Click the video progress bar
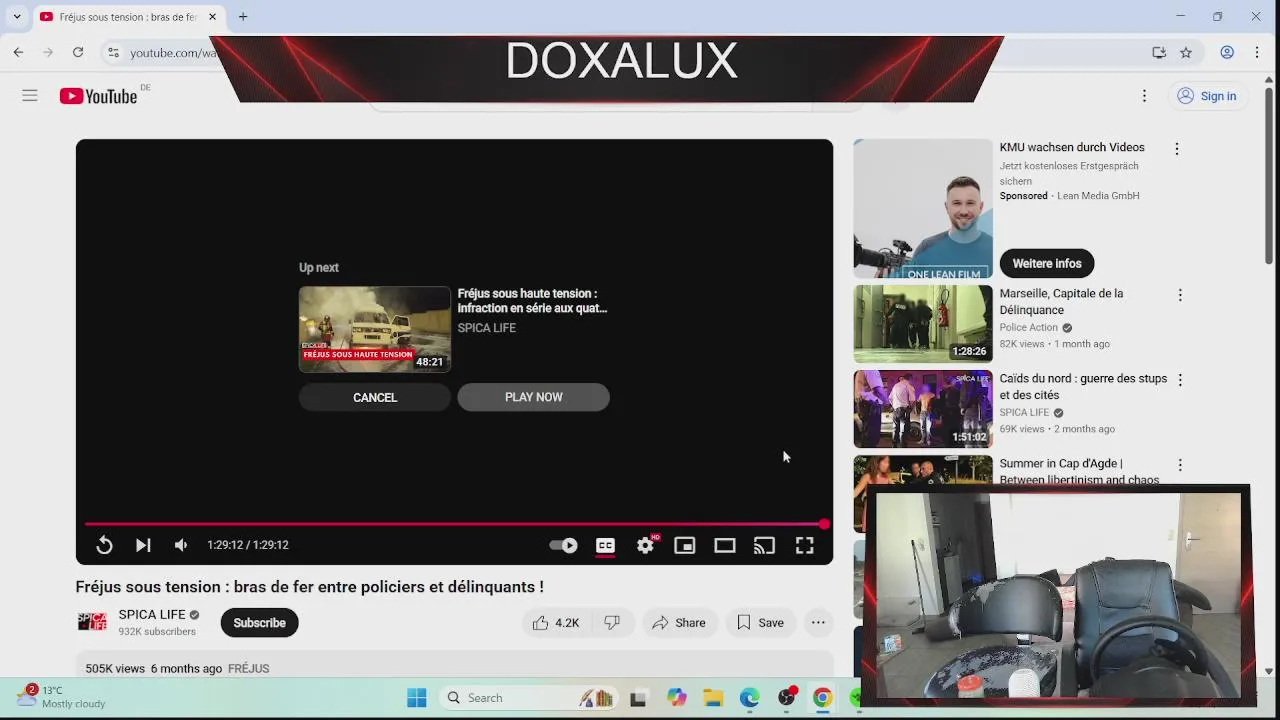Viewport: 1280px width, 720px height. pyautogui.click(x=455, y=524)
